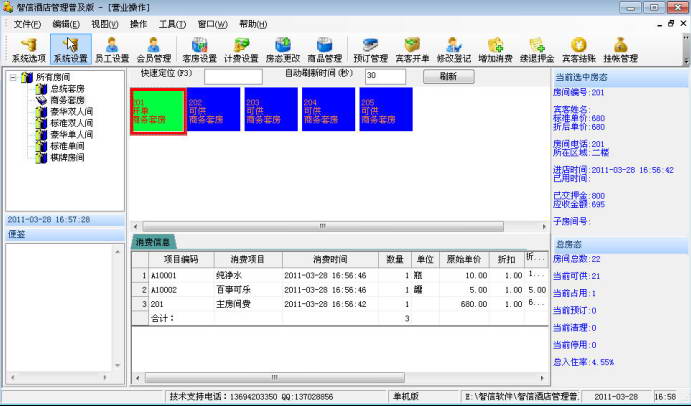Viewport: 691px width, 407px height.
Task: Open the 操作 menu
Action: click(138, 24)
